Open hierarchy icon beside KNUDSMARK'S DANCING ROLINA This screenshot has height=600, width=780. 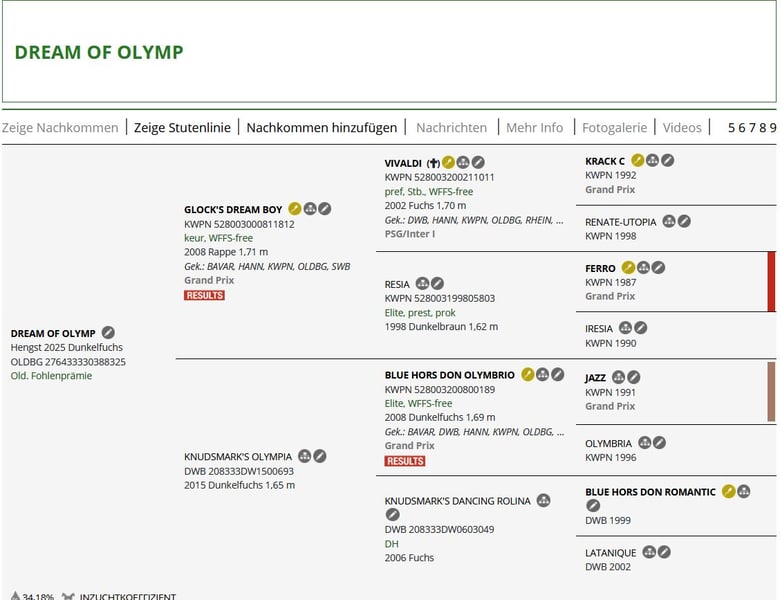tap(543, 500)
